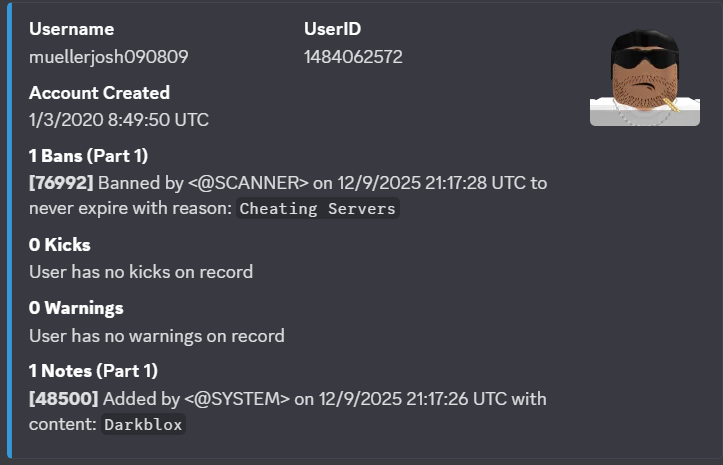
Task: Click the <@SCANNER> mention in ban entry
Action: tap(248, 183)
